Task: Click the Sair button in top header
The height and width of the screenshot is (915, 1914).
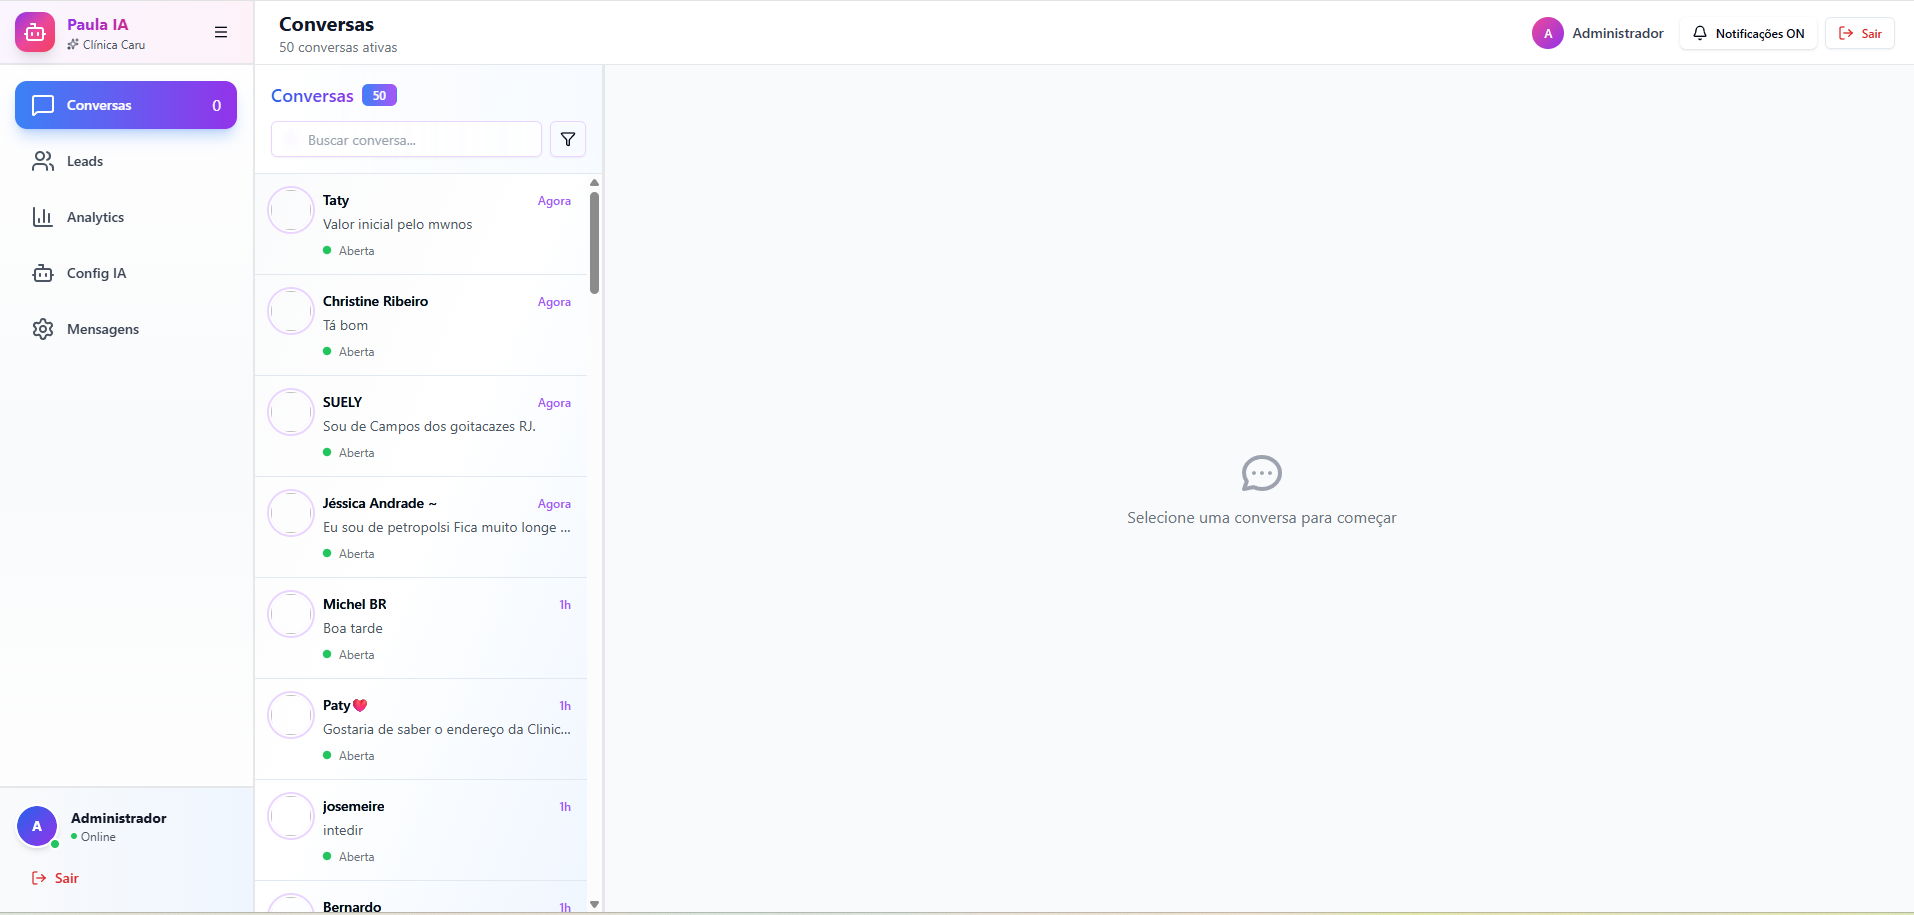Action: (1860, 33)
